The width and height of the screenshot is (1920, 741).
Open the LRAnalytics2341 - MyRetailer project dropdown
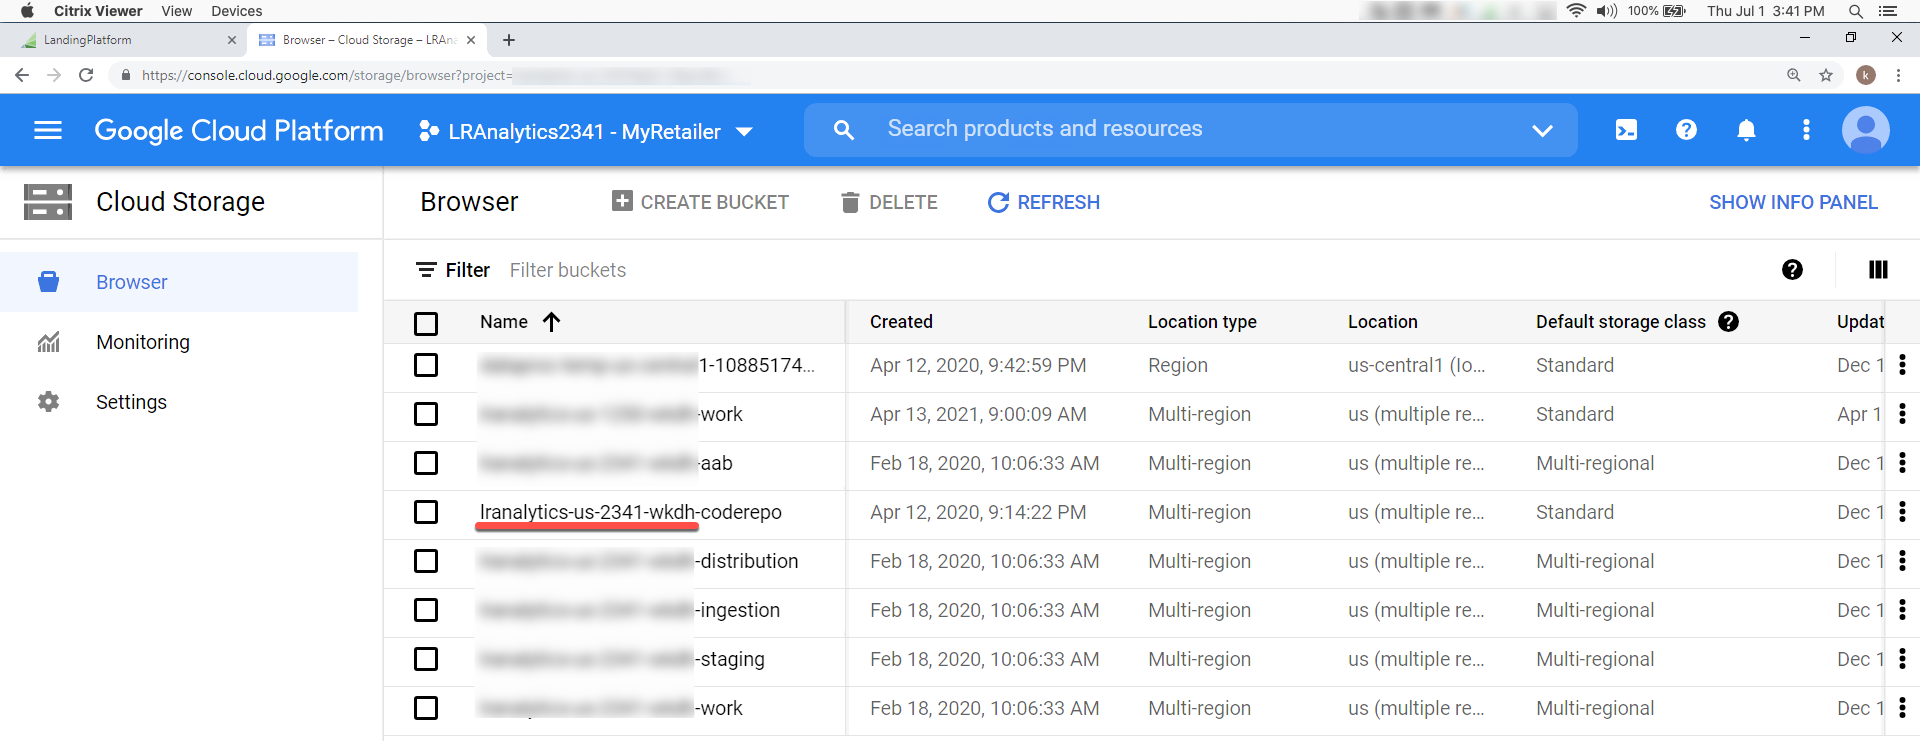click(x=586, y=131)
